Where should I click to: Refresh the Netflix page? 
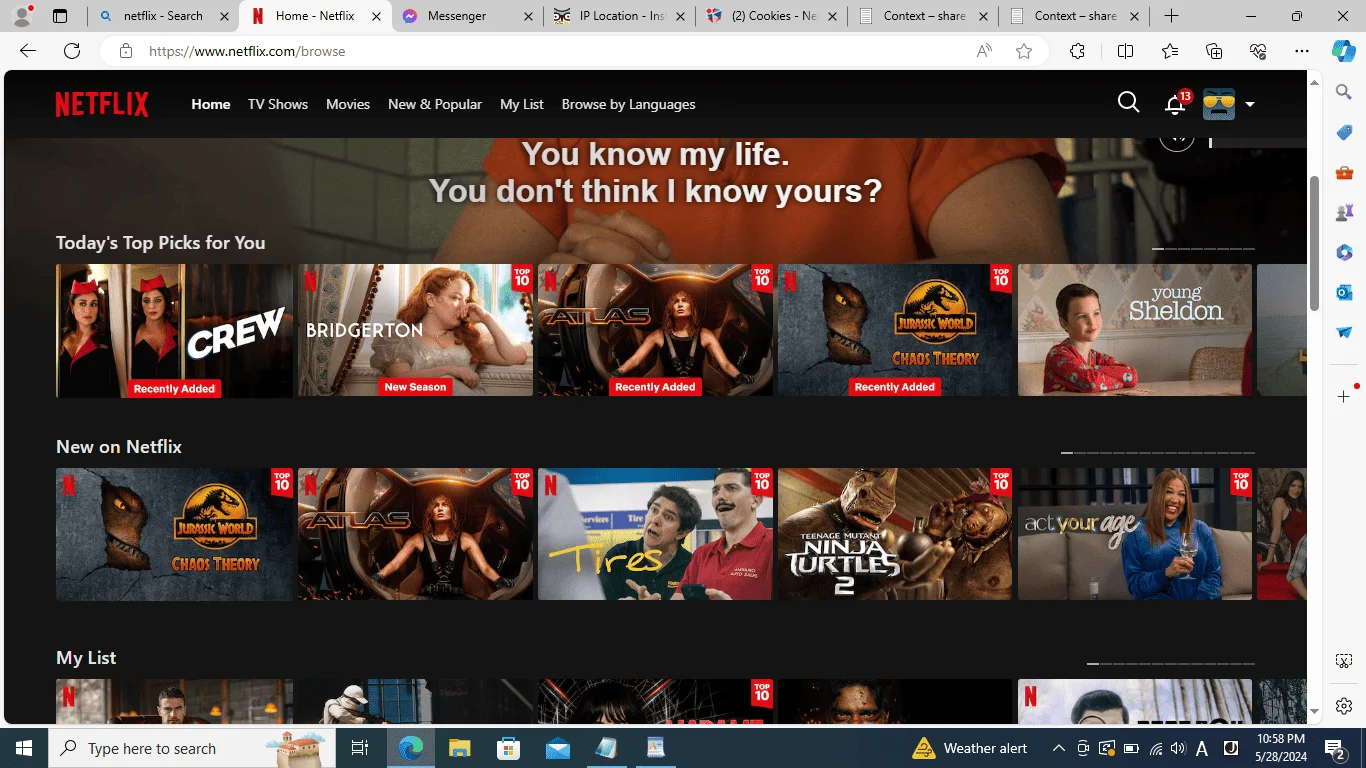coord(72,51)
